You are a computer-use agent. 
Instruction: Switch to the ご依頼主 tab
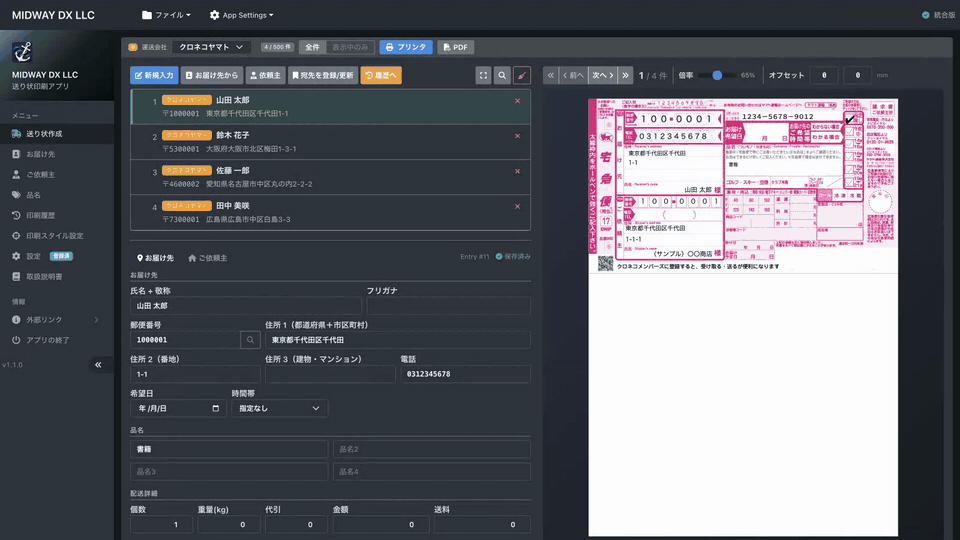pos(208,258)
